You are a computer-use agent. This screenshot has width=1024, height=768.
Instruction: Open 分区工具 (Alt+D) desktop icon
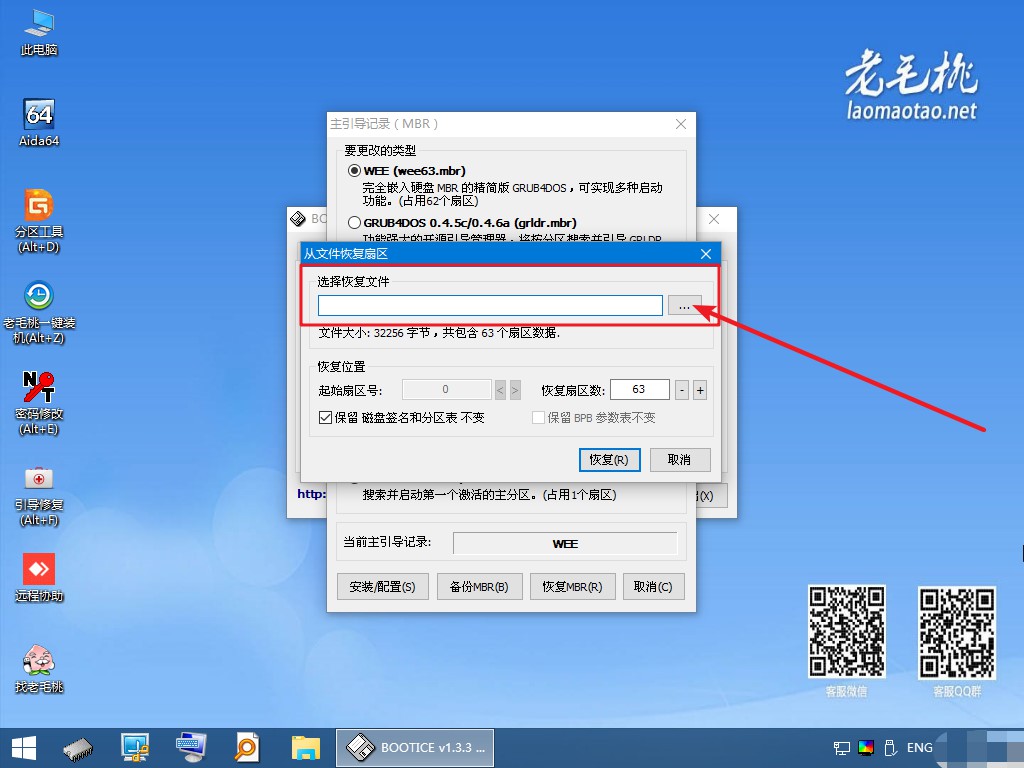(39, 221)
